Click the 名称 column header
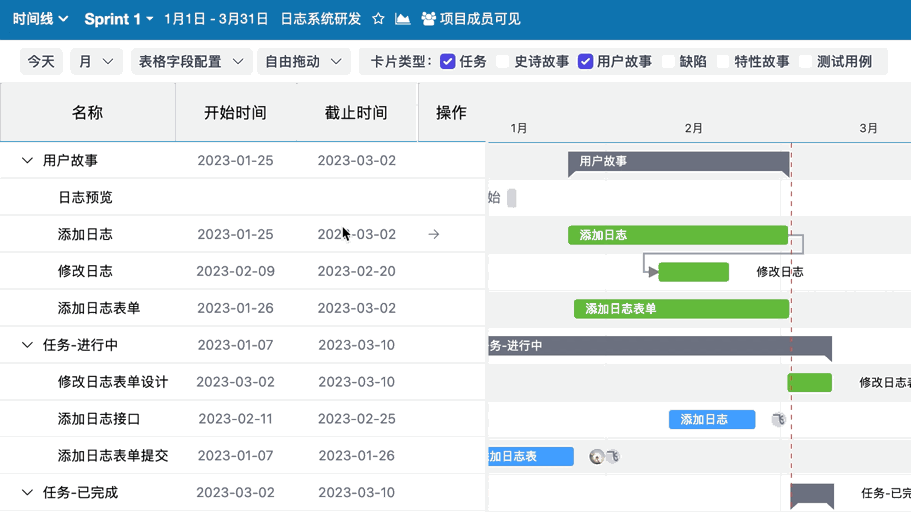Image resolution: width=911 pixels, height=512 pixels. tap(87, 113)
